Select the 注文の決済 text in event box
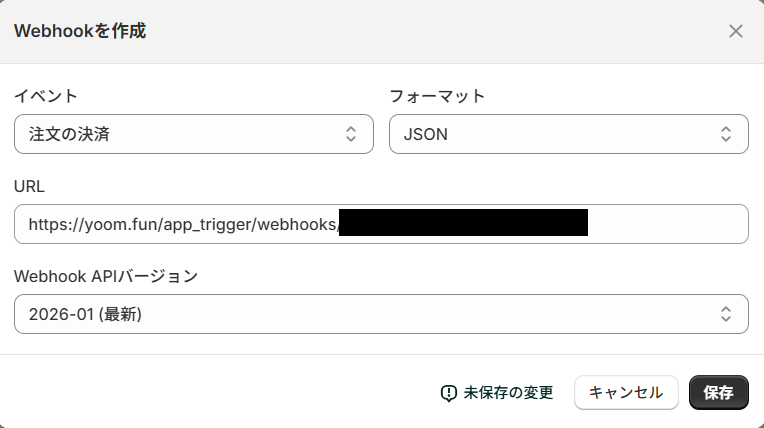The image size is (764, 428). (x=69, y=134)
